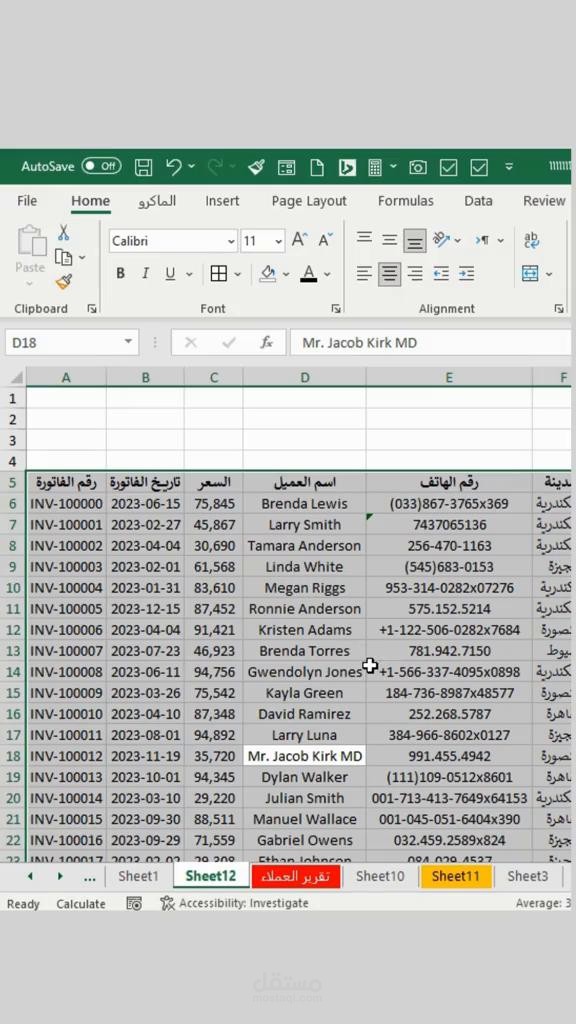
Task: Switch to the Page Layout tab
Action: coord(309,201)
